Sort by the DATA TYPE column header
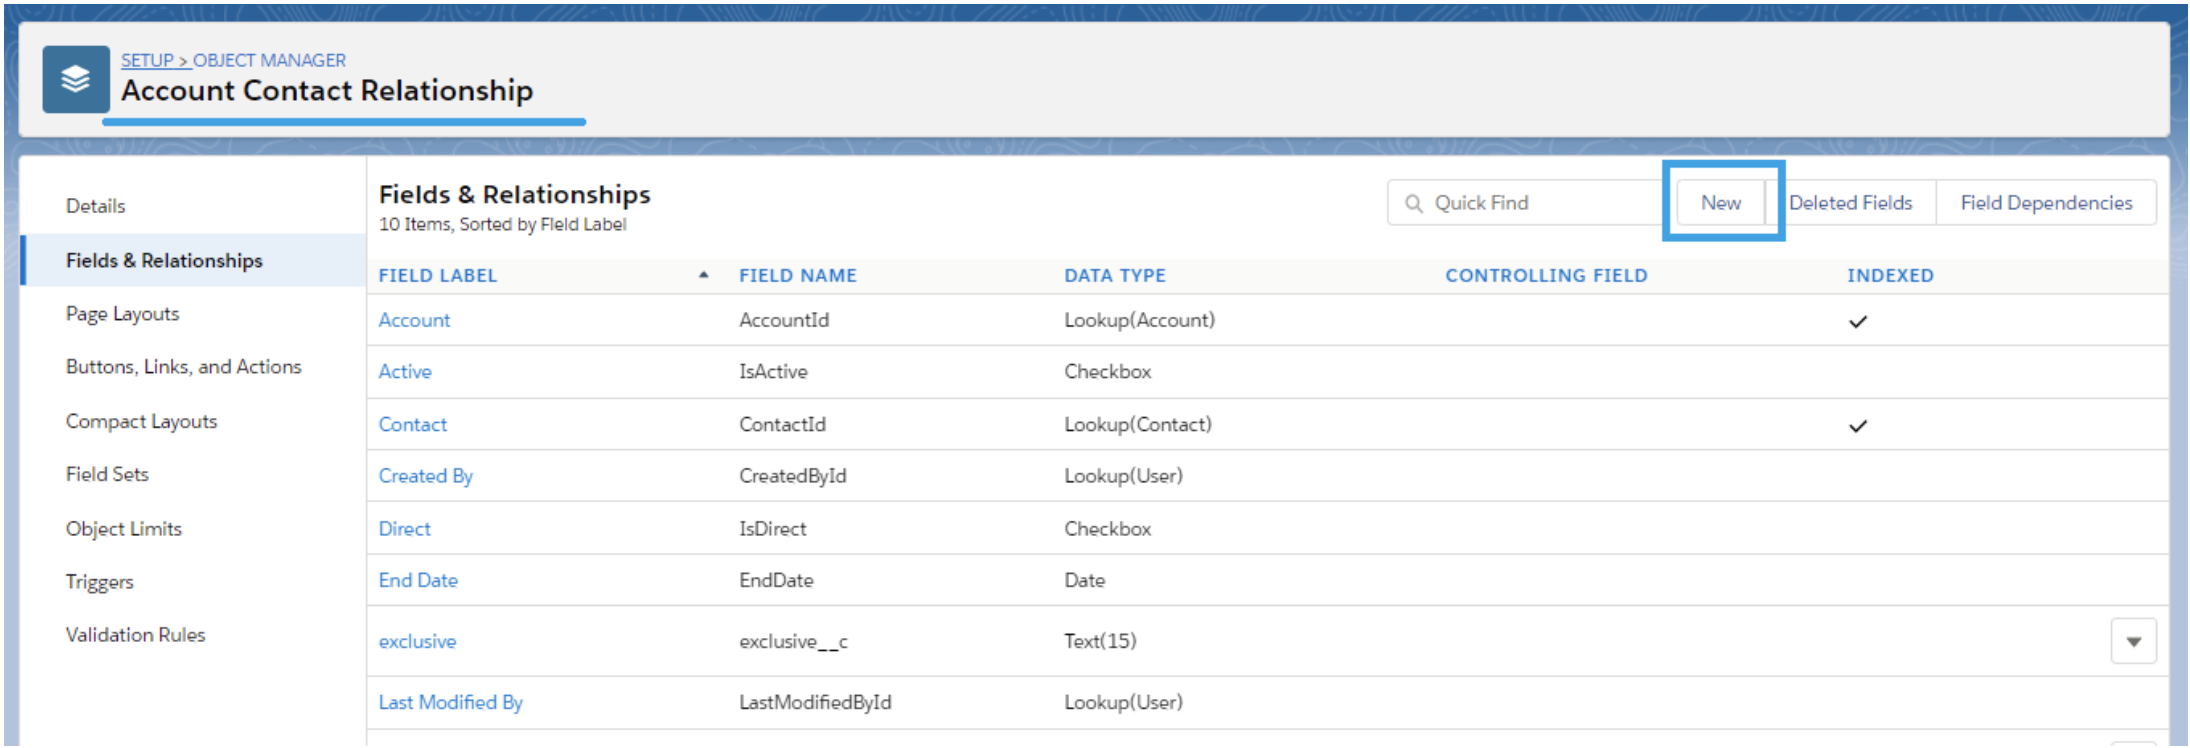Image resolution: width=2190 pixels, height=748 pixels. [1114, 275]
